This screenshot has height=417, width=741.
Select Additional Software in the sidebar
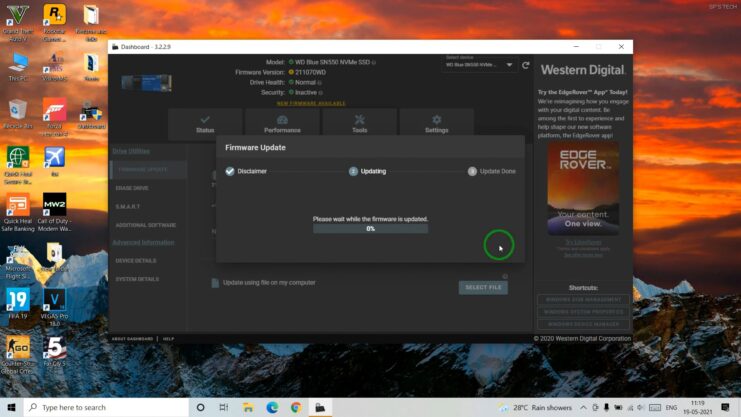[x=148, y=225]
